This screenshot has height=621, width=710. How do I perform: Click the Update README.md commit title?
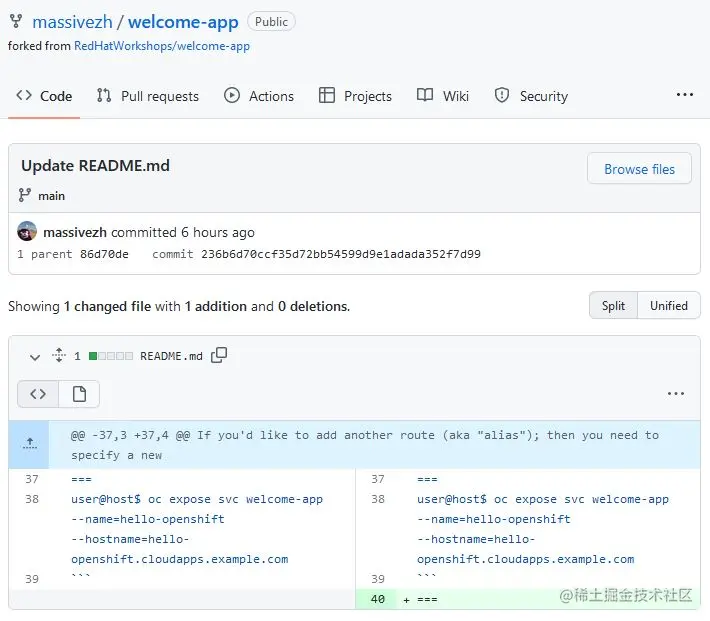click(x=96, y=166)
